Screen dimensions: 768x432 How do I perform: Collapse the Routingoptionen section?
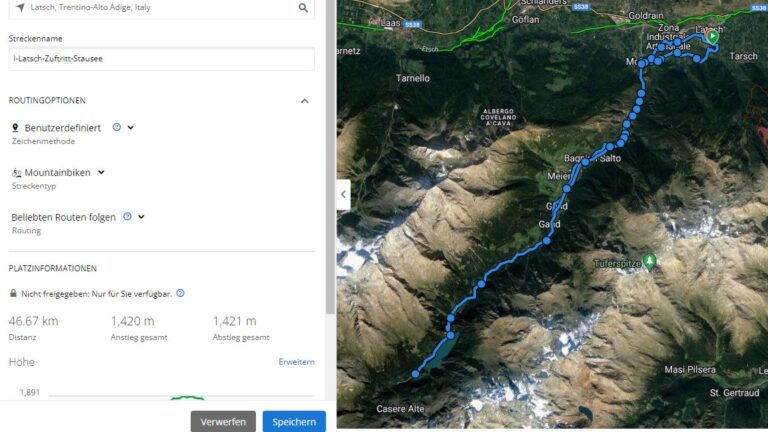(x=304, y=101)
